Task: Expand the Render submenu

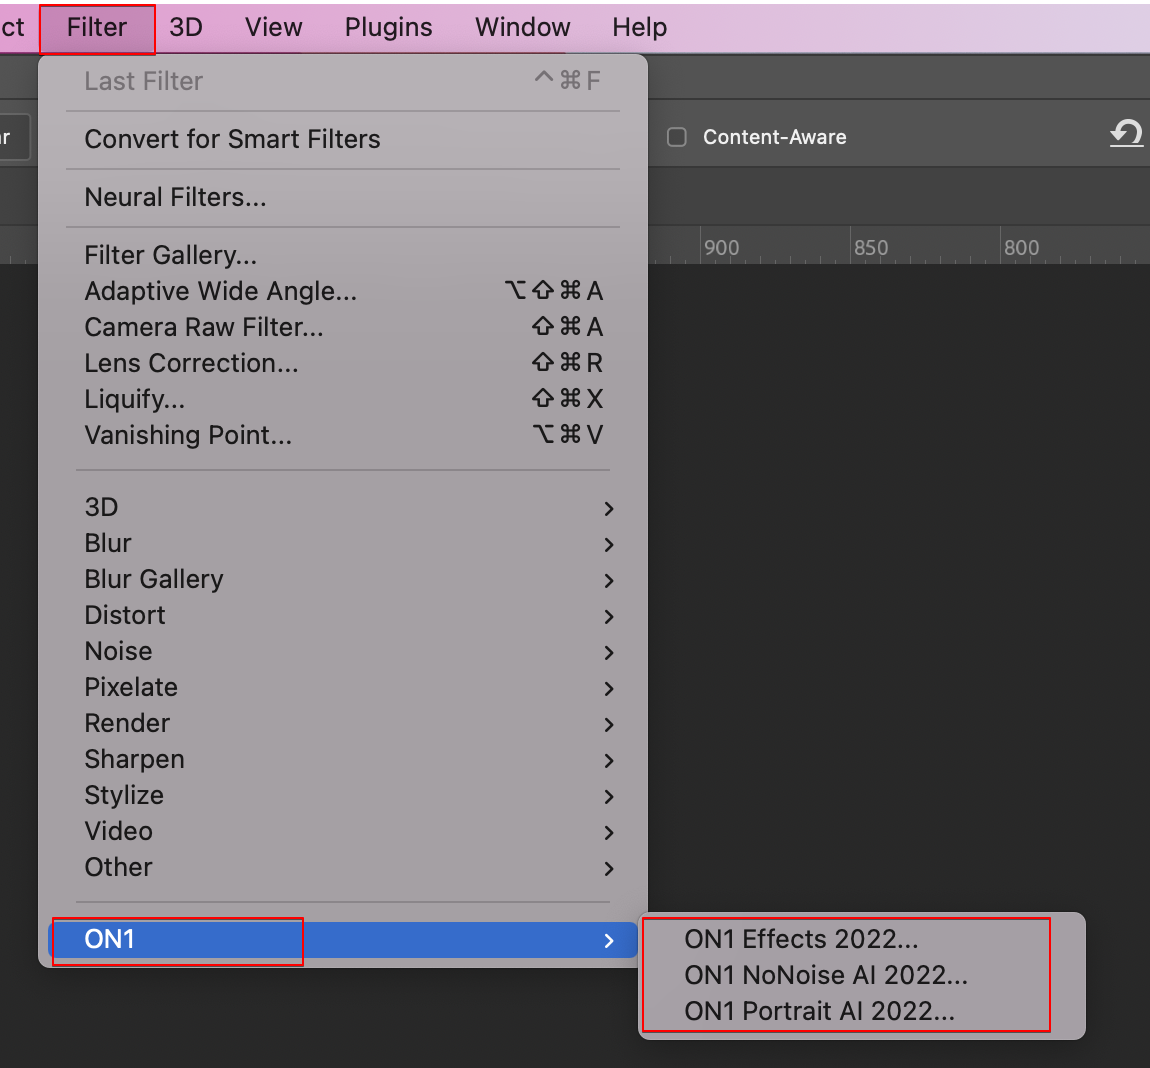Action: [127, 723]
